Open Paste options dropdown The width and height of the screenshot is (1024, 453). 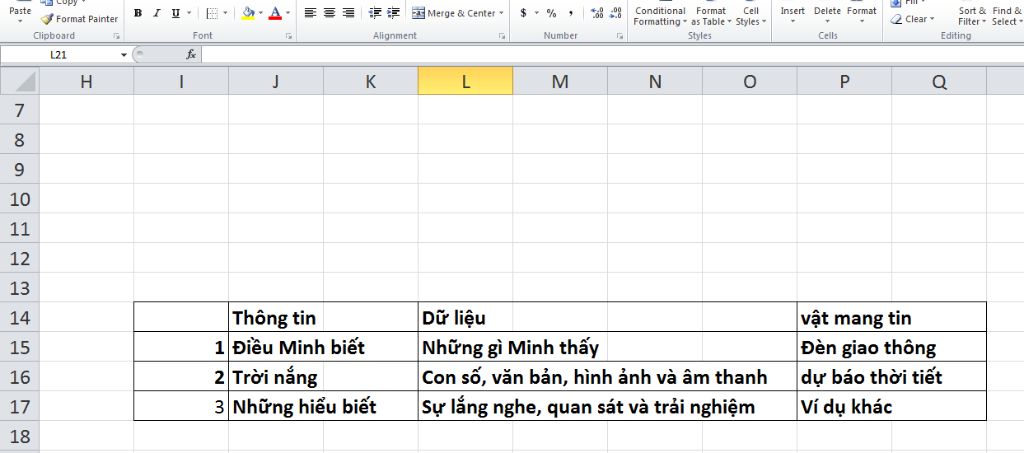pos(20,22)
